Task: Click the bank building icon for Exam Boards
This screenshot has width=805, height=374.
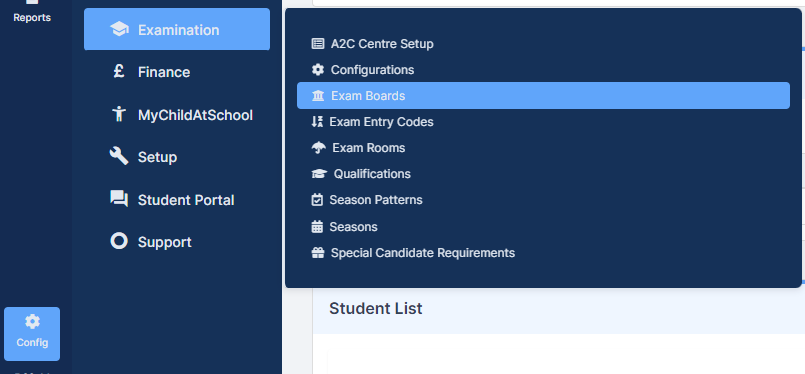Action: [x=318, y=96]
